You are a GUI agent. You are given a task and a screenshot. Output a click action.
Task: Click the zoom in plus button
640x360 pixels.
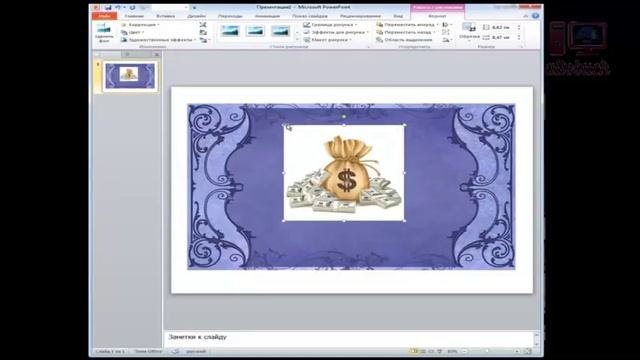click(x=516, y=351)
